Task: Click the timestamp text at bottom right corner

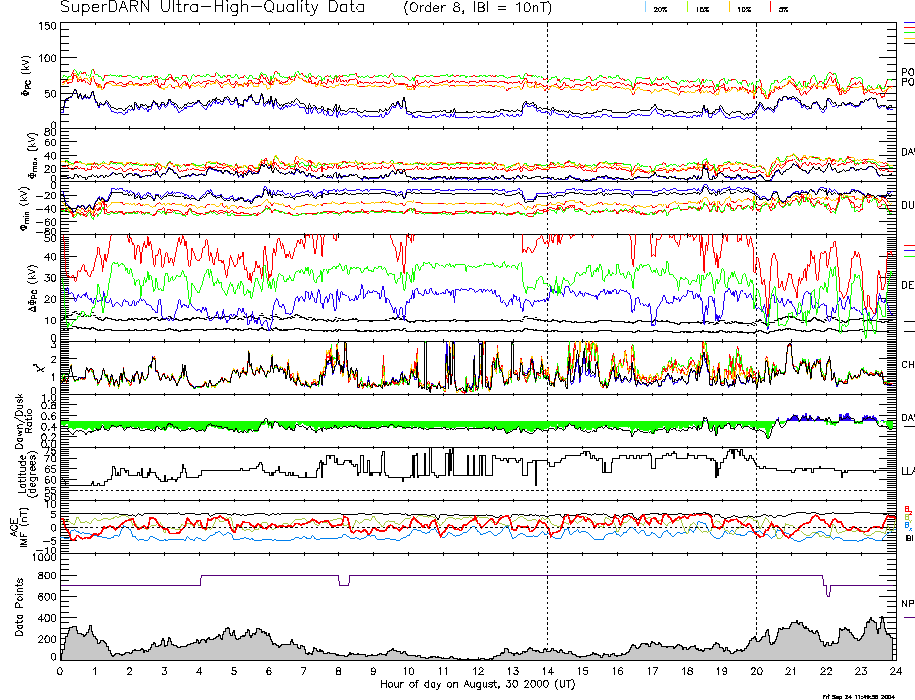Action: pos(858,696)
